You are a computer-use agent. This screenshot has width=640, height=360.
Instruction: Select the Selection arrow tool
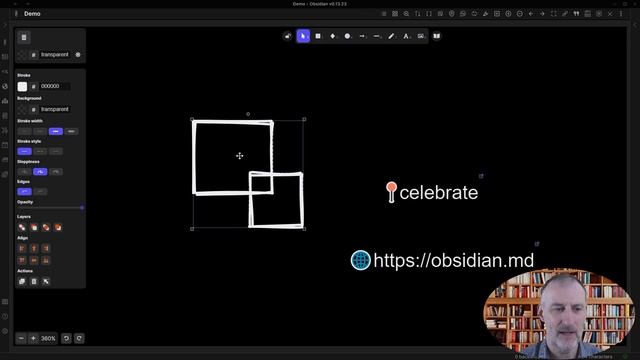303,36
